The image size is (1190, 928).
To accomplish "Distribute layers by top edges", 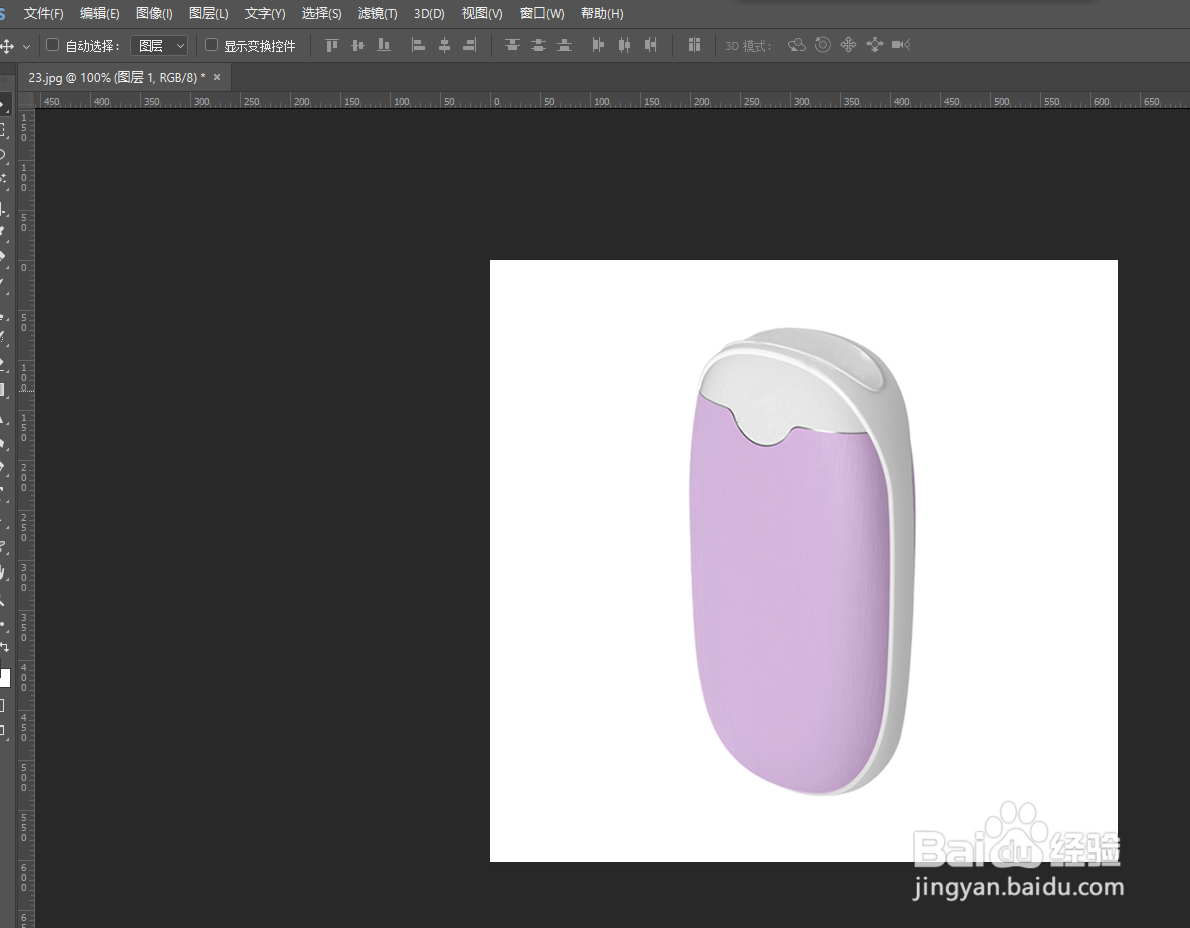I will (512, 46).
